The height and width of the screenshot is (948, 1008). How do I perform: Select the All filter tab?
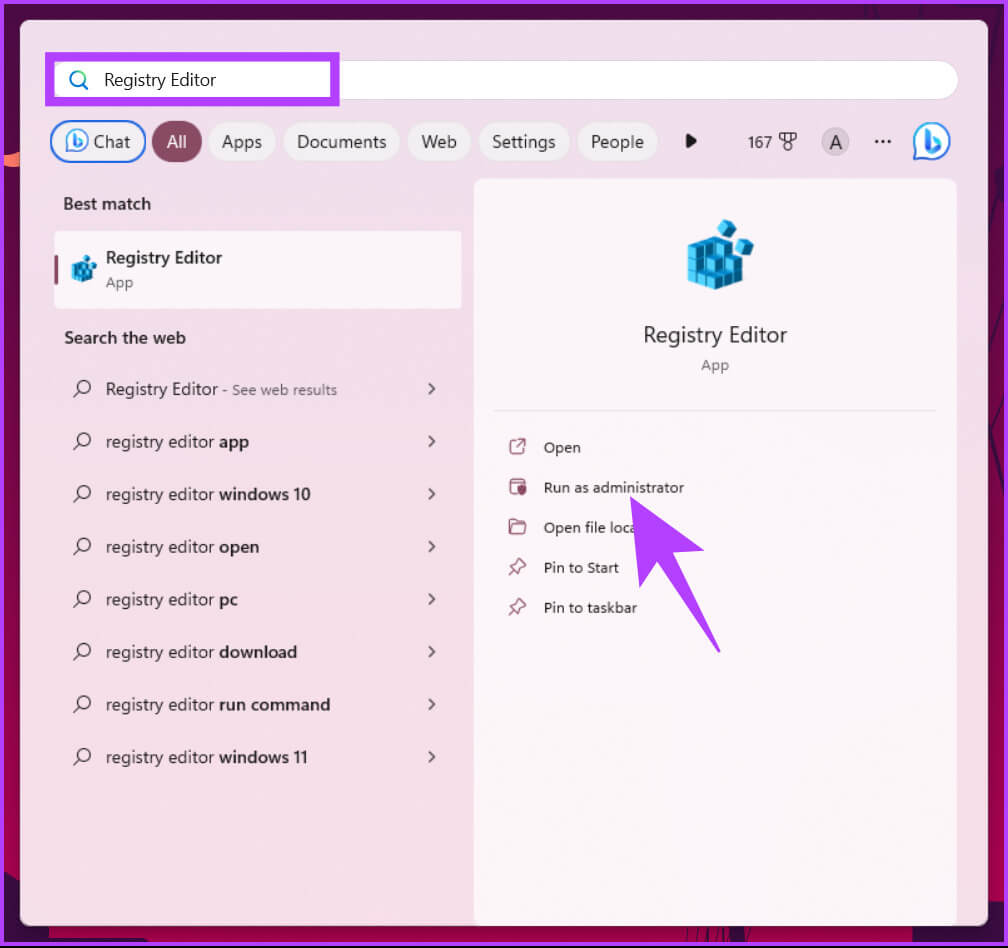pyautogui.click(x=177, y=141)
